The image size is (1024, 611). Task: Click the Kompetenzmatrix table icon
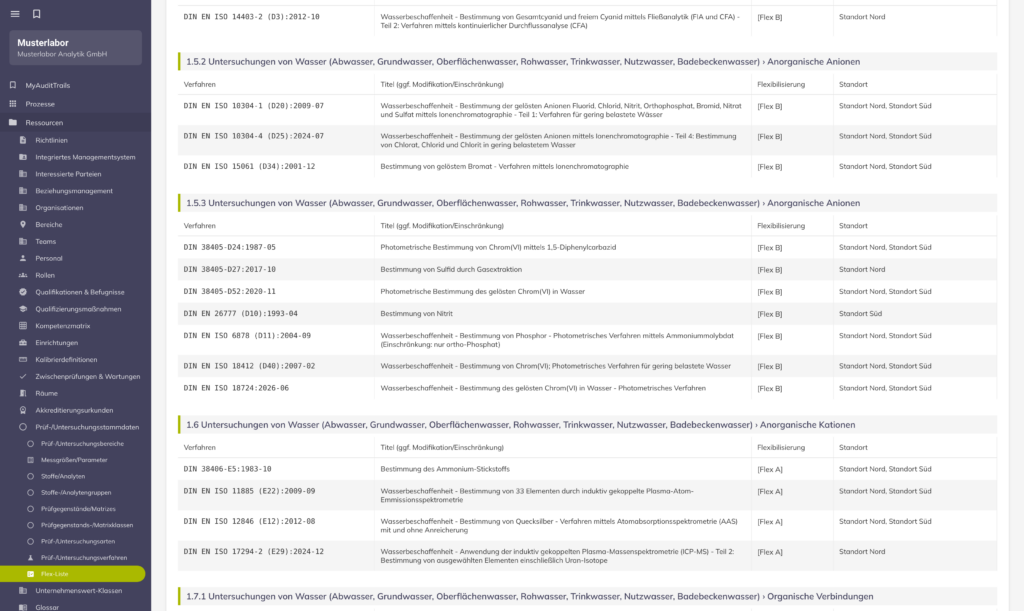pyautogui.click(x=23, y=326)
